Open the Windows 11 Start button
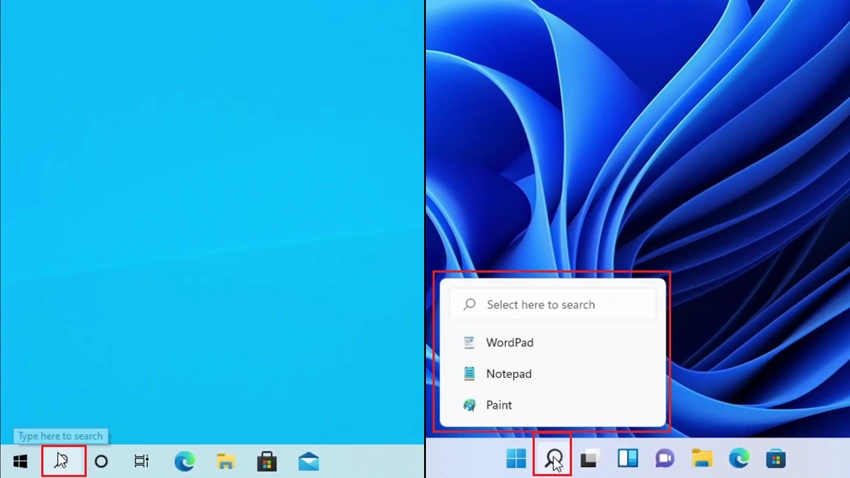850x478 pixels. point(516,458)
